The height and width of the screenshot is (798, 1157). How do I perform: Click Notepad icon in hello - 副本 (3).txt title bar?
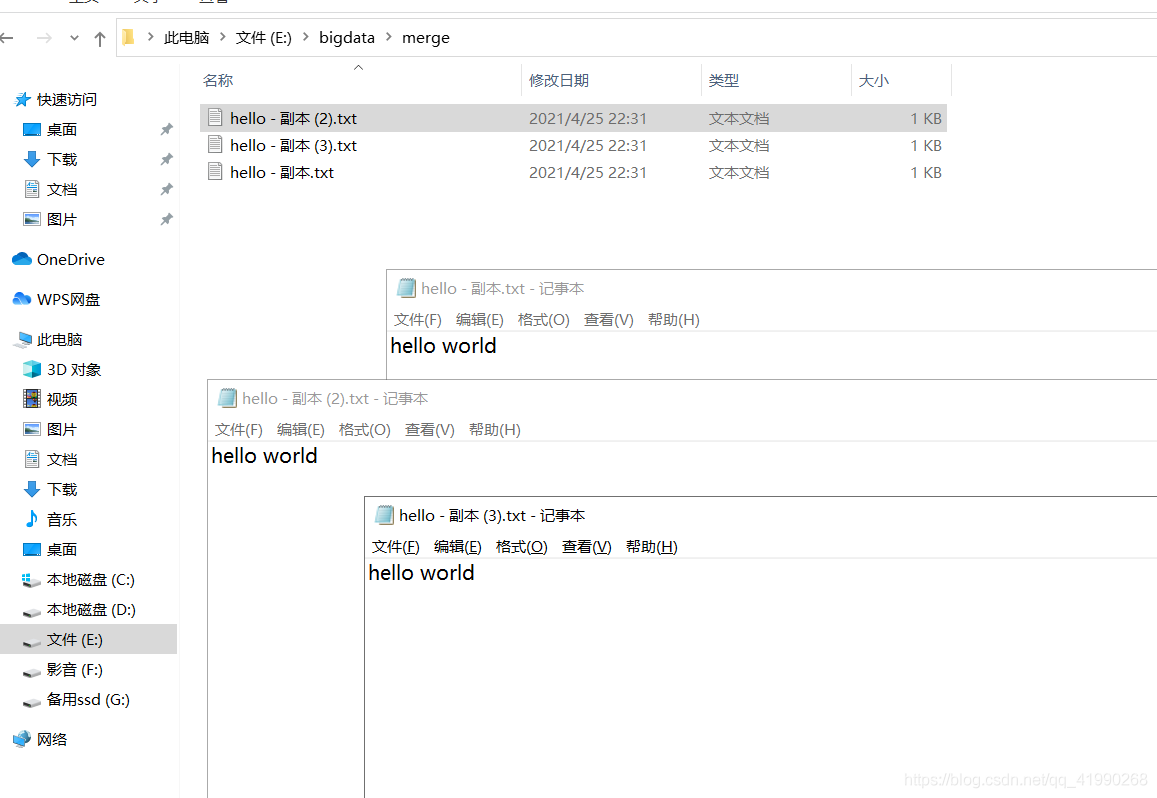click(384, 515)
